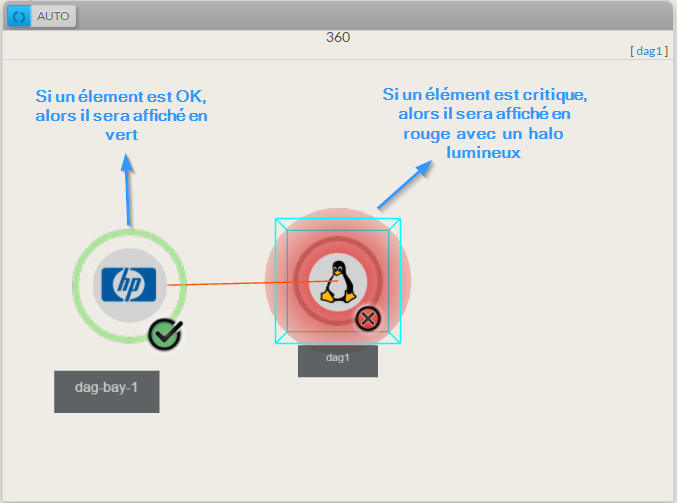Open the dag1 breadcrumb link
The image size is (677, 503).
click(x=649, y=51)
